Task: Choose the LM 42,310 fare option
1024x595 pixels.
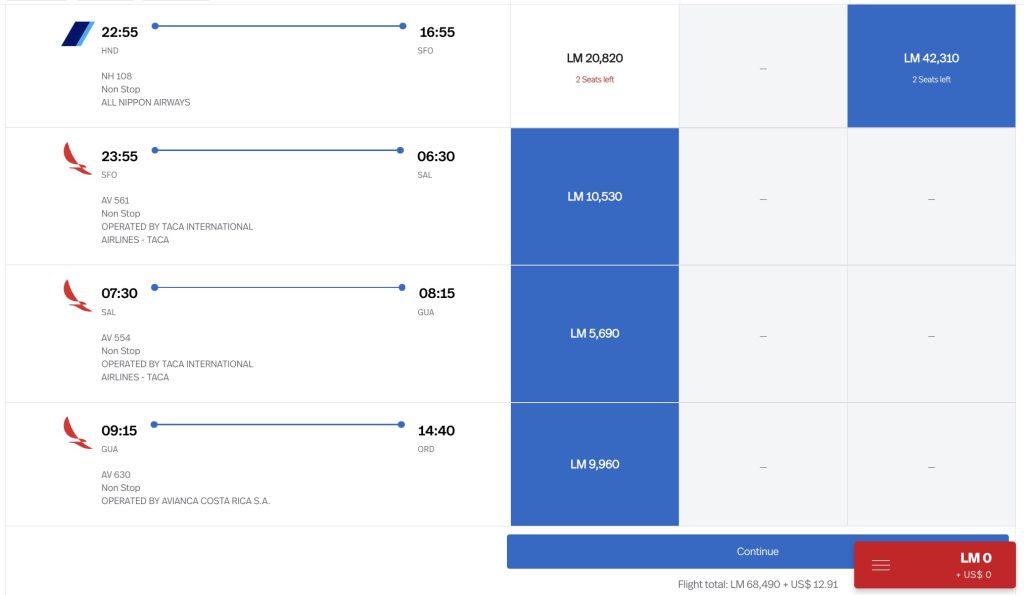Action: click(931, 66)
